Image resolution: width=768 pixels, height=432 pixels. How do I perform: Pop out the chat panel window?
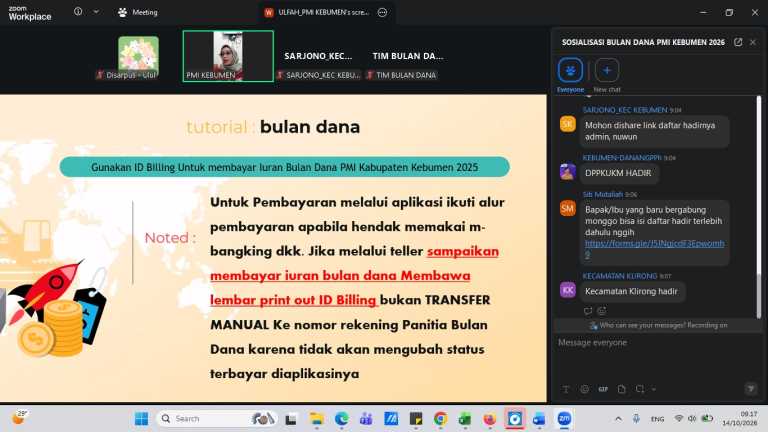click(738, 42)
